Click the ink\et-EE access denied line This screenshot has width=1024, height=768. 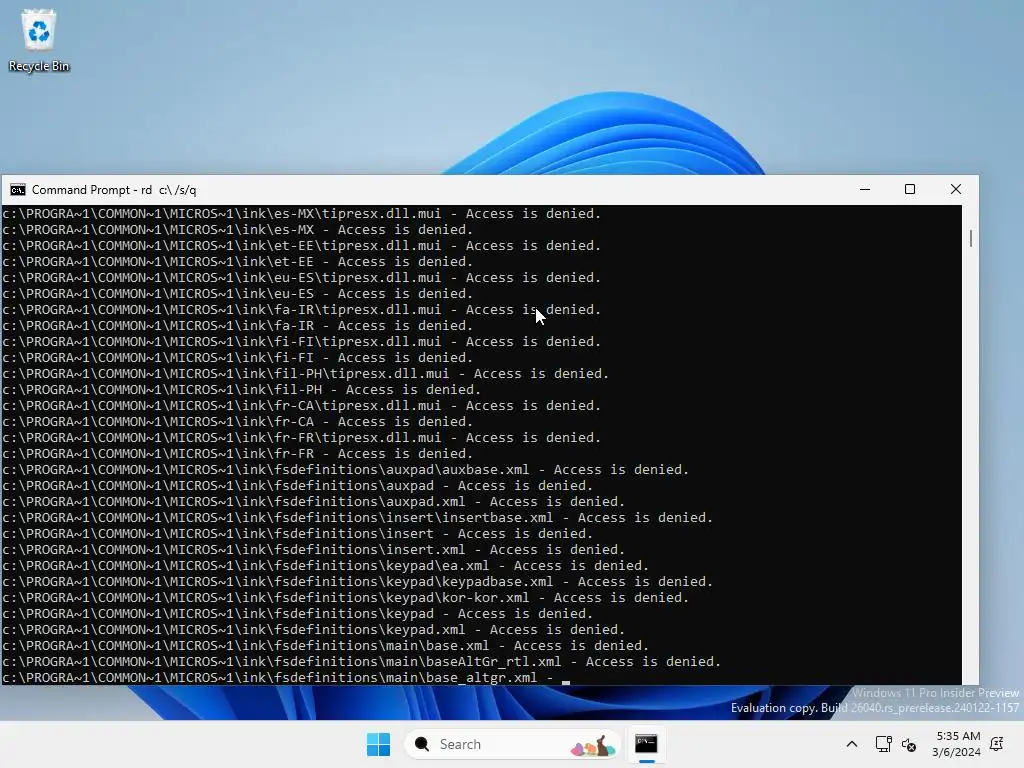pyautogui.click(x=237, y=262)
